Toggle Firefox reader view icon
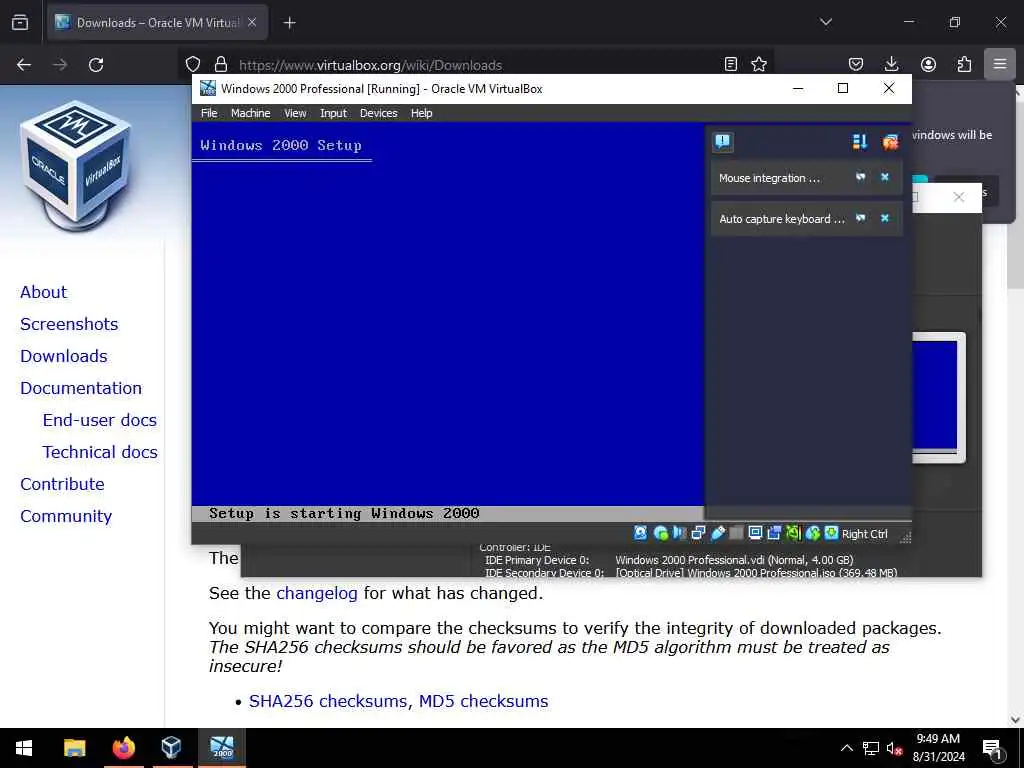This screenshot has height=768, width=1024. 731,64
